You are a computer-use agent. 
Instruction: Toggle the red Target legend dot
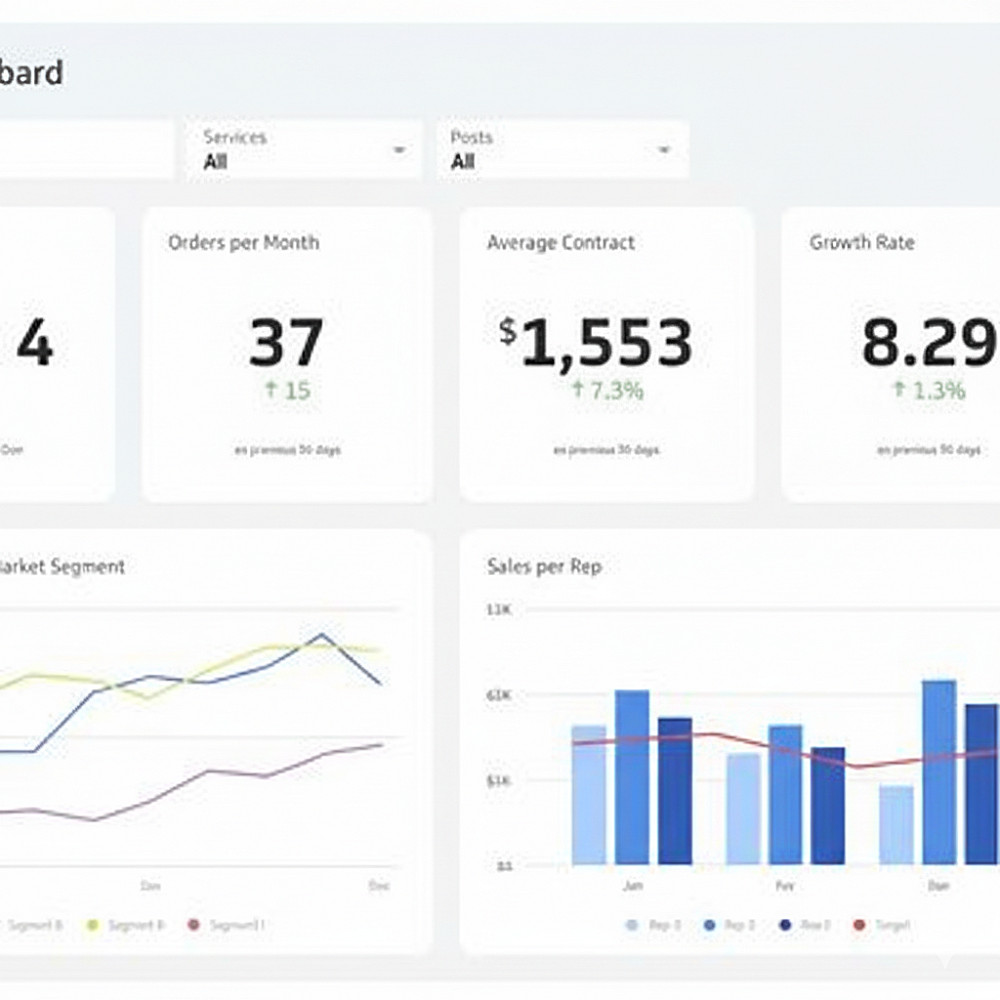859,925
